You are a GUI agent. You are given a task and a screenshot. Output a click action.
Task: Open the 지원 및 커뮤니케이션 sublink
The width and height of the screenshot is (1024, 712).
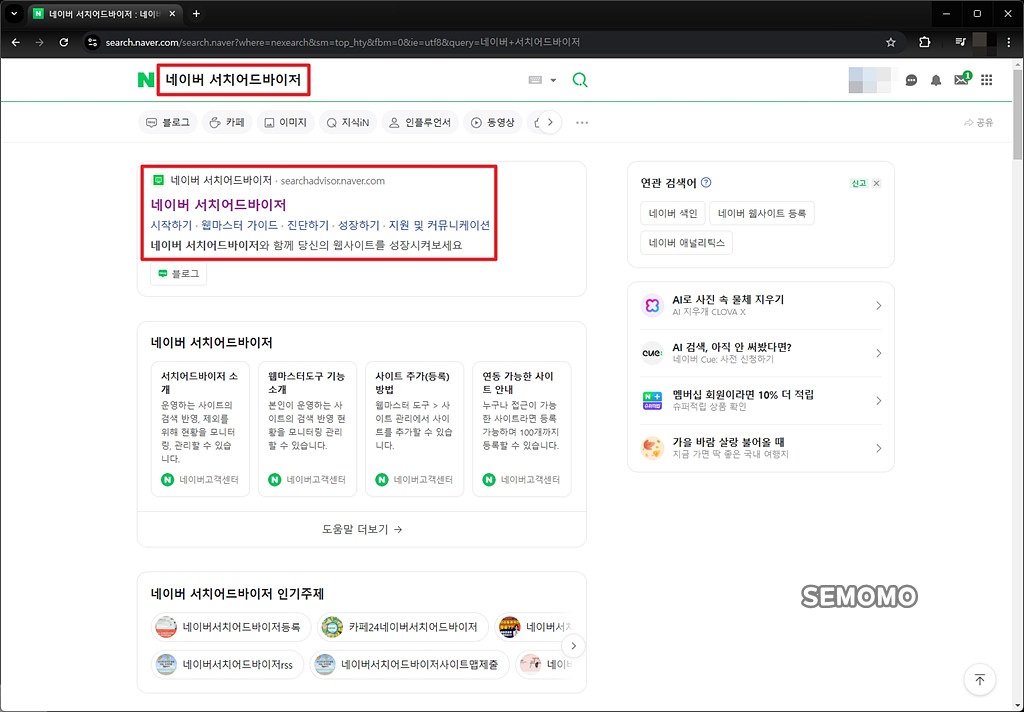pos(439,225)
